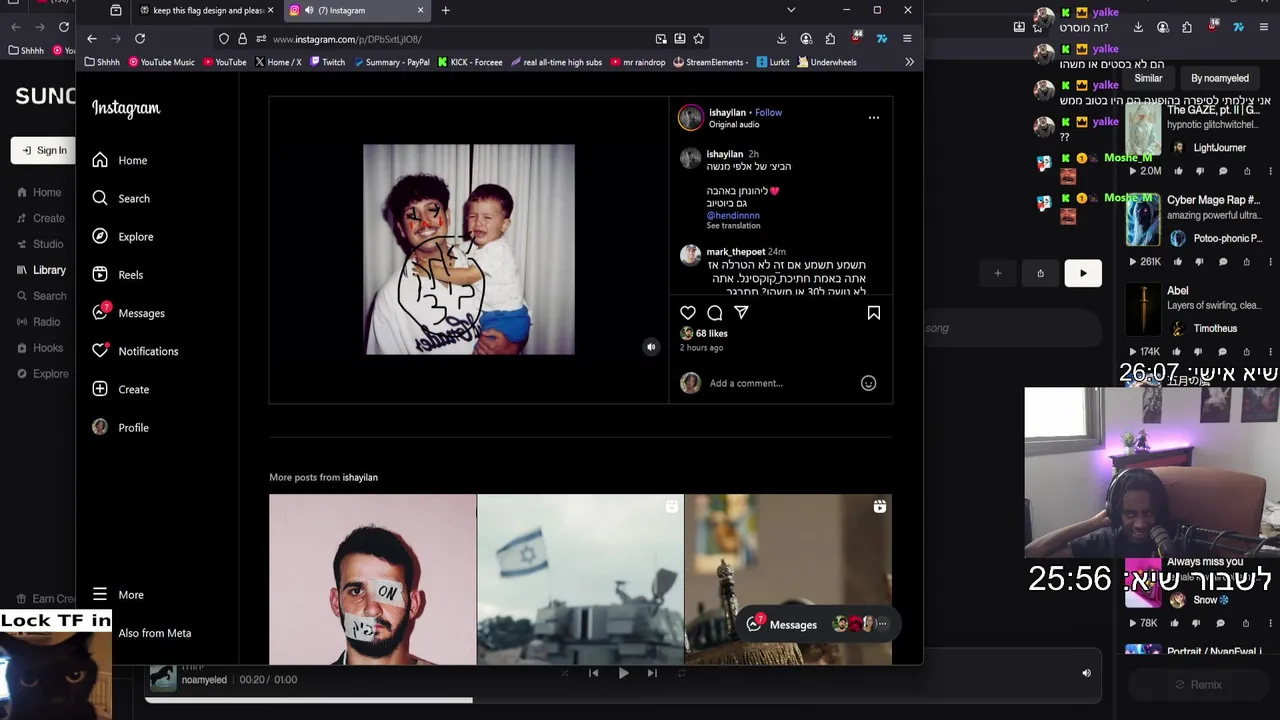Open tank with flag post thumbnail
The height and width of the screenshot is (720, 1280).
[x=580, y=579]
